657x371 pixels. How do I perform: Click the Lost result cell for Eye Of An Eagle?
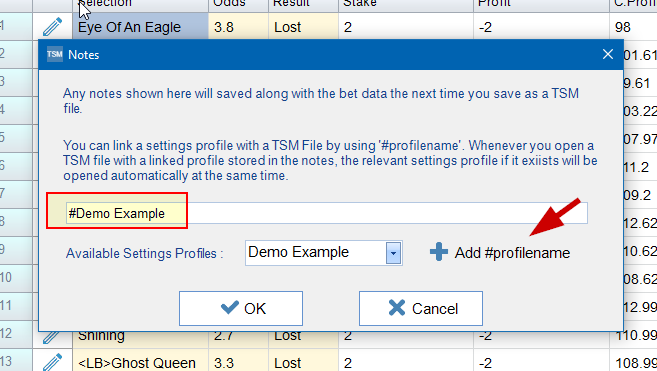tap(303, 26)
